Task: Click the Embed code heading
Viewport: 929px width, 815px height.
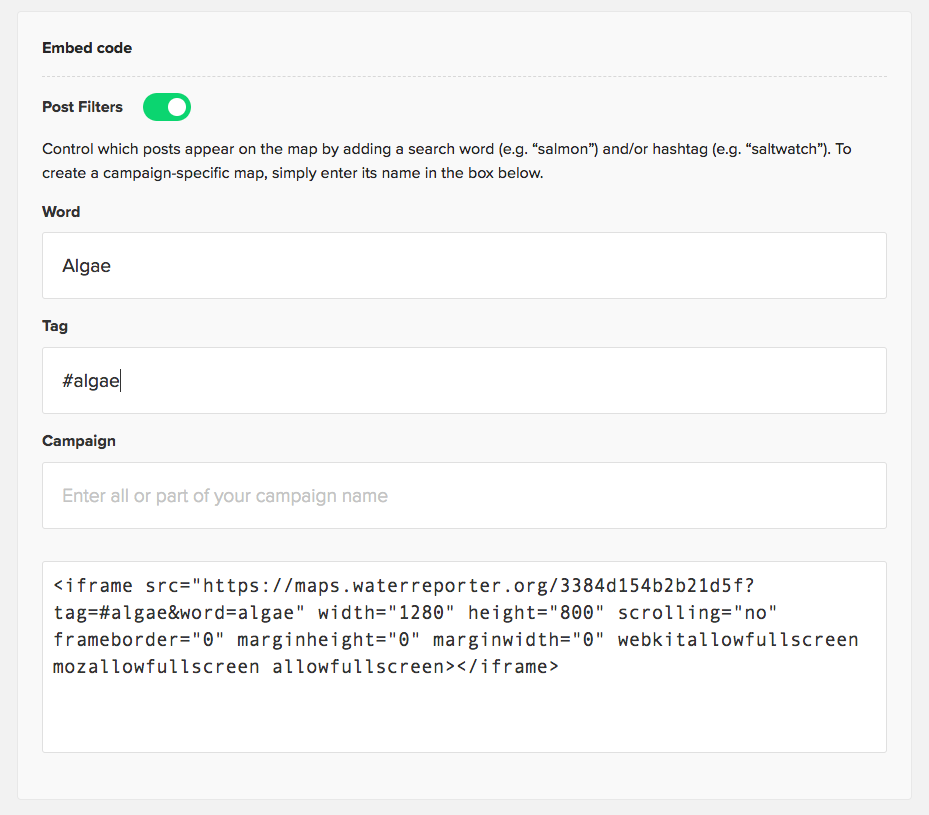Action: point(87,48)
